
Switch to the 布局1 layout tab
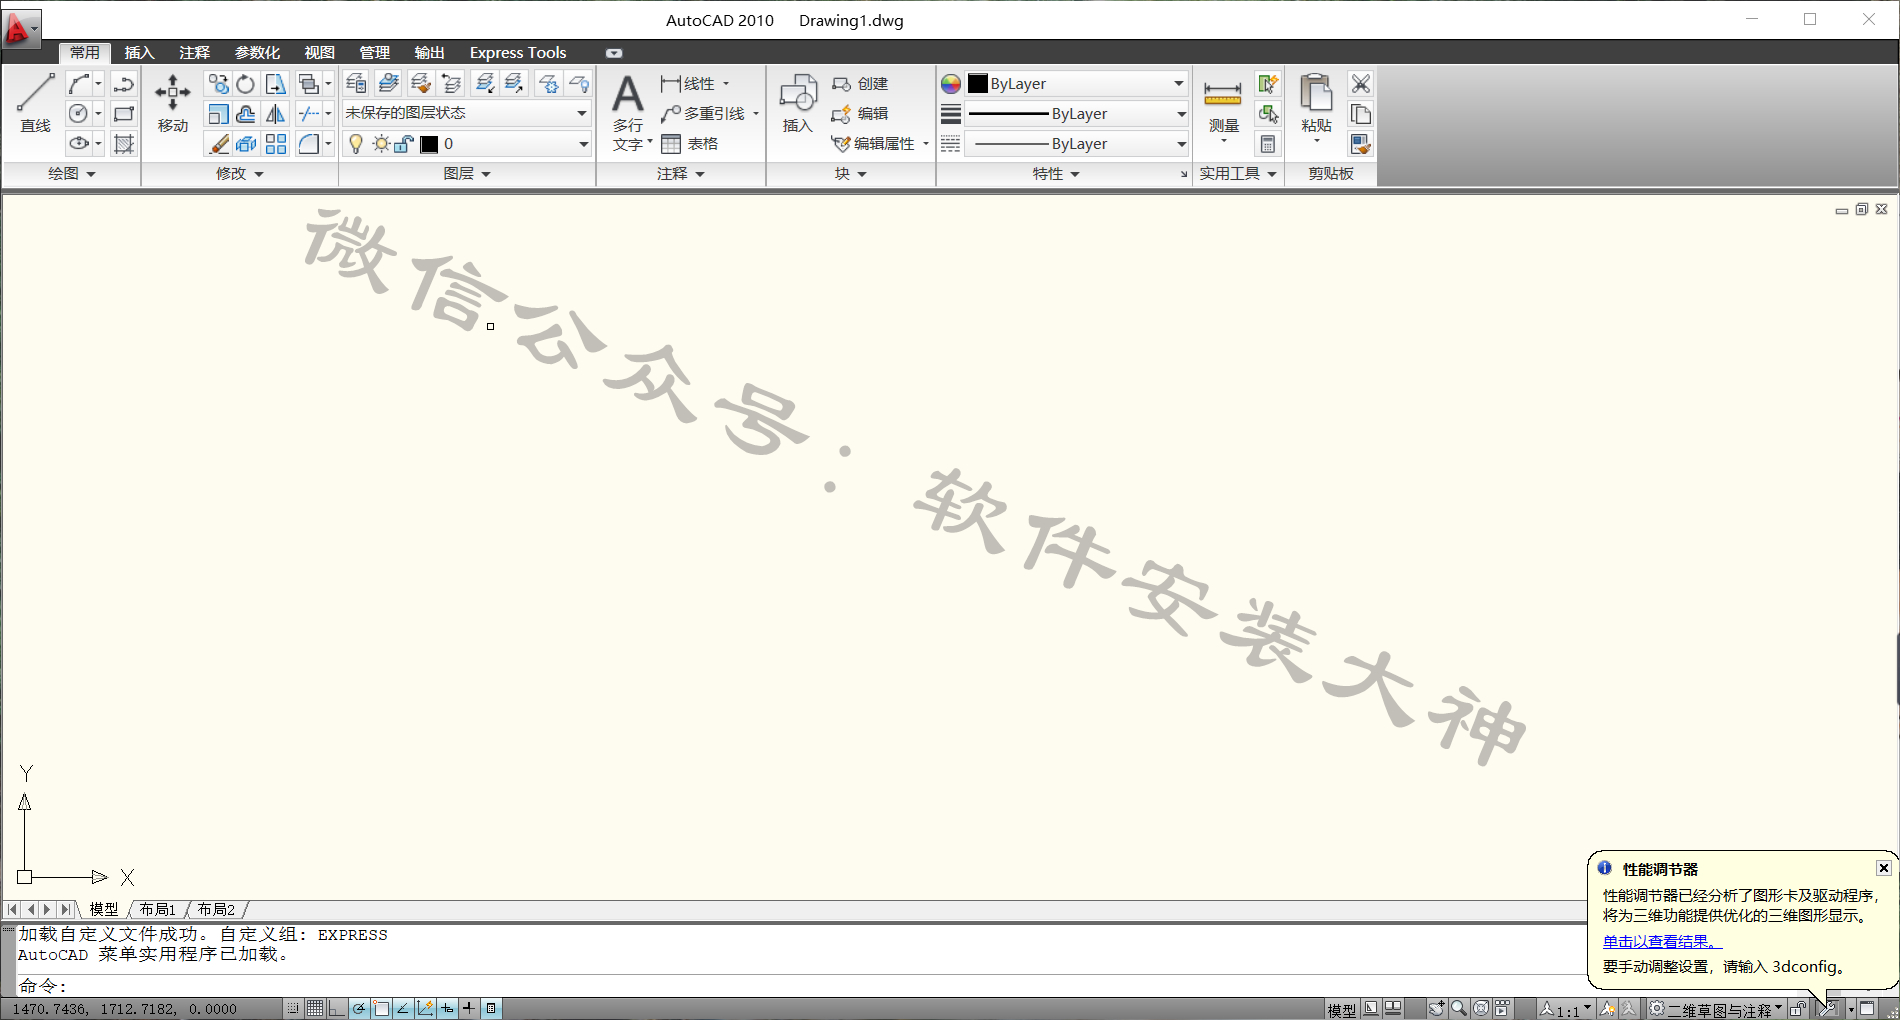pyautogui.click(x=157, y=909)
